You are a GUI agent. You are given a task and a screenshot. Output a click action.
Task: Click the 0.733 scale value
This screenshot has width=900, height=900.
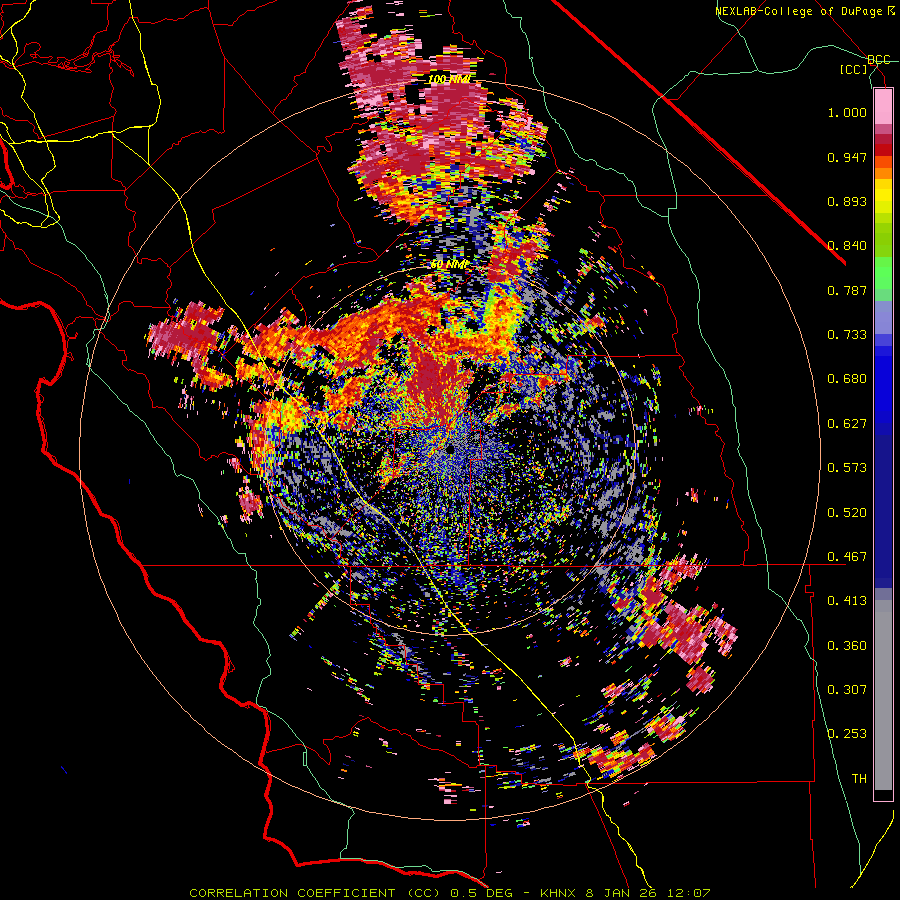point(847,335)
